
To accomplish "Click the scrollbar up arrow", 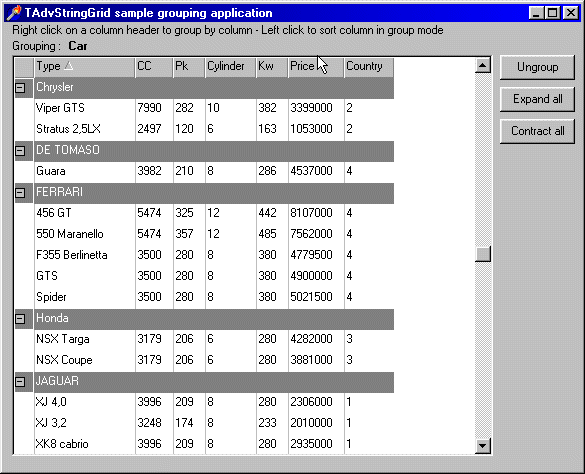I will tap(483, 66).
